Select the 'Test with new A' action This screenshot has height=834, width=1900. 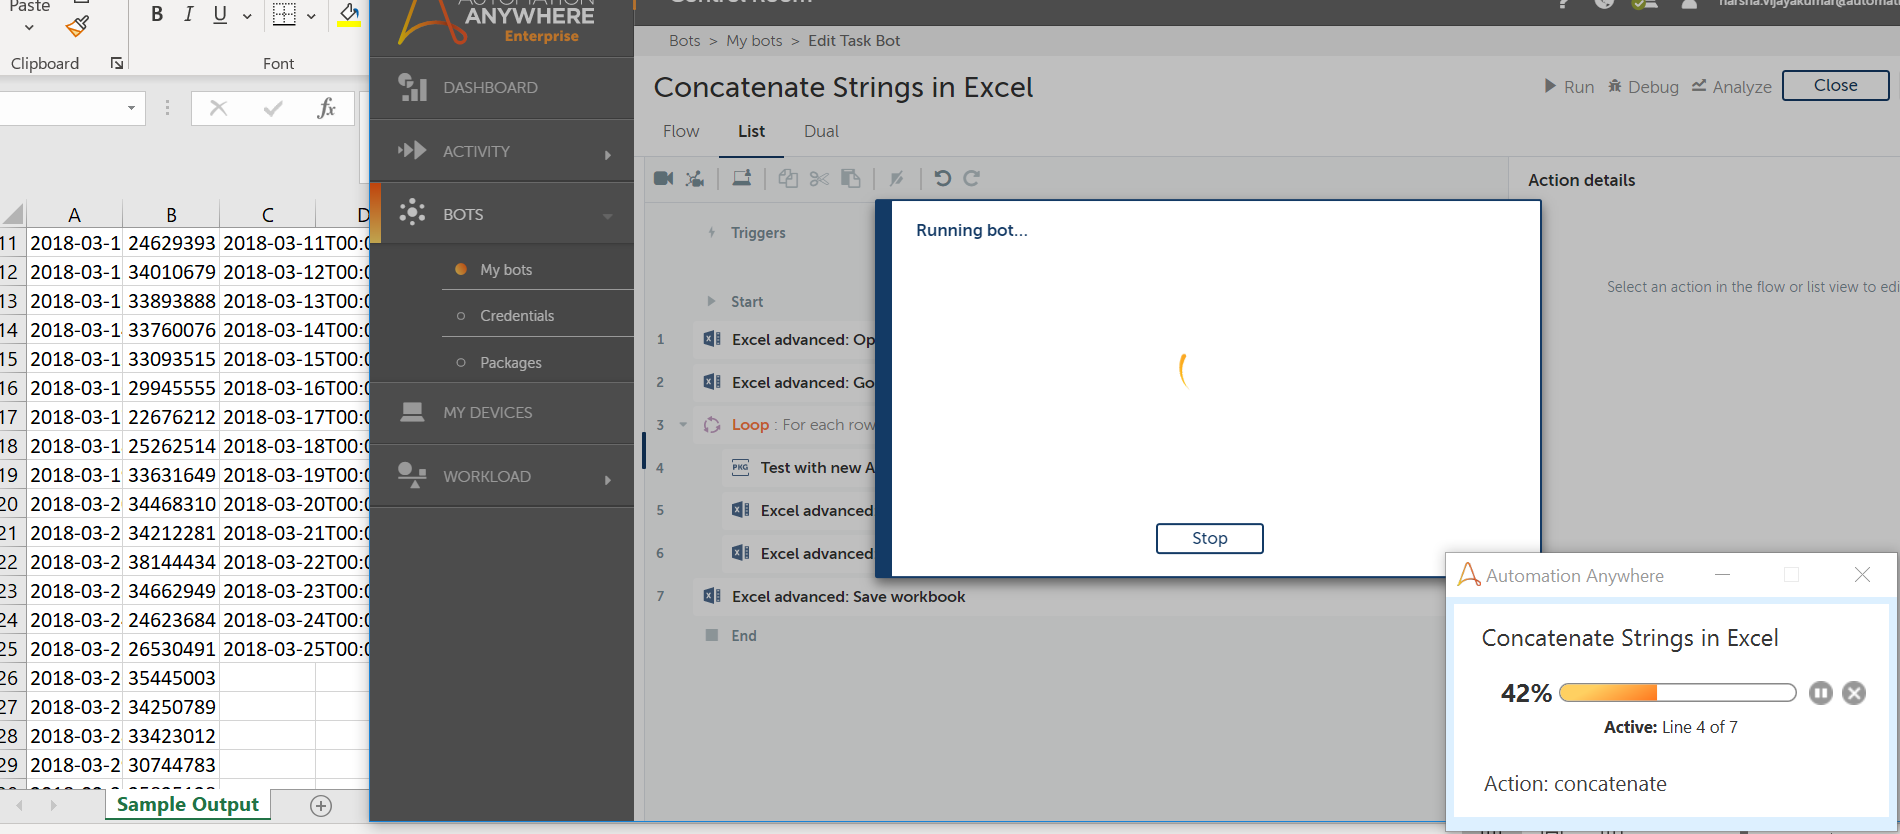click(817, 467)
